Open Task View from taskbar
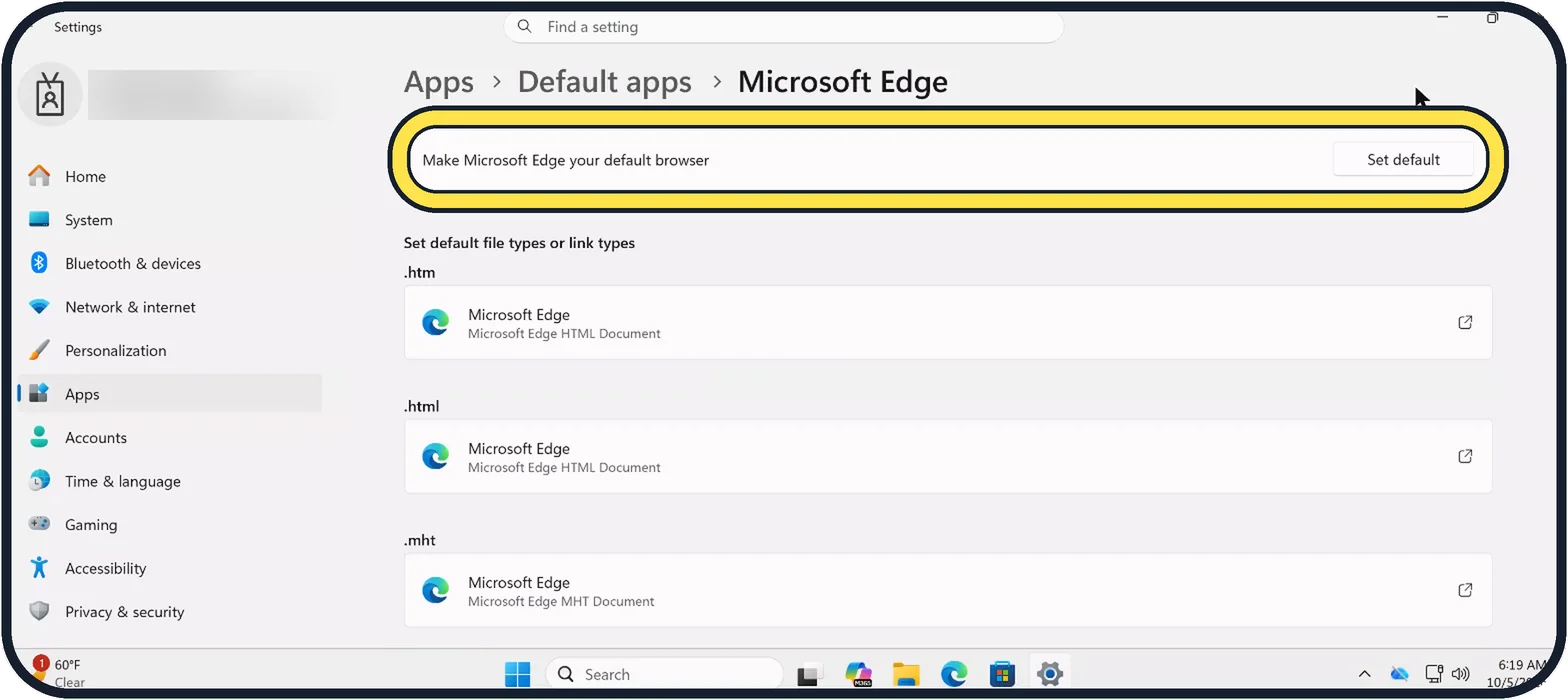The image size is (1568, 700). point(809,675)
